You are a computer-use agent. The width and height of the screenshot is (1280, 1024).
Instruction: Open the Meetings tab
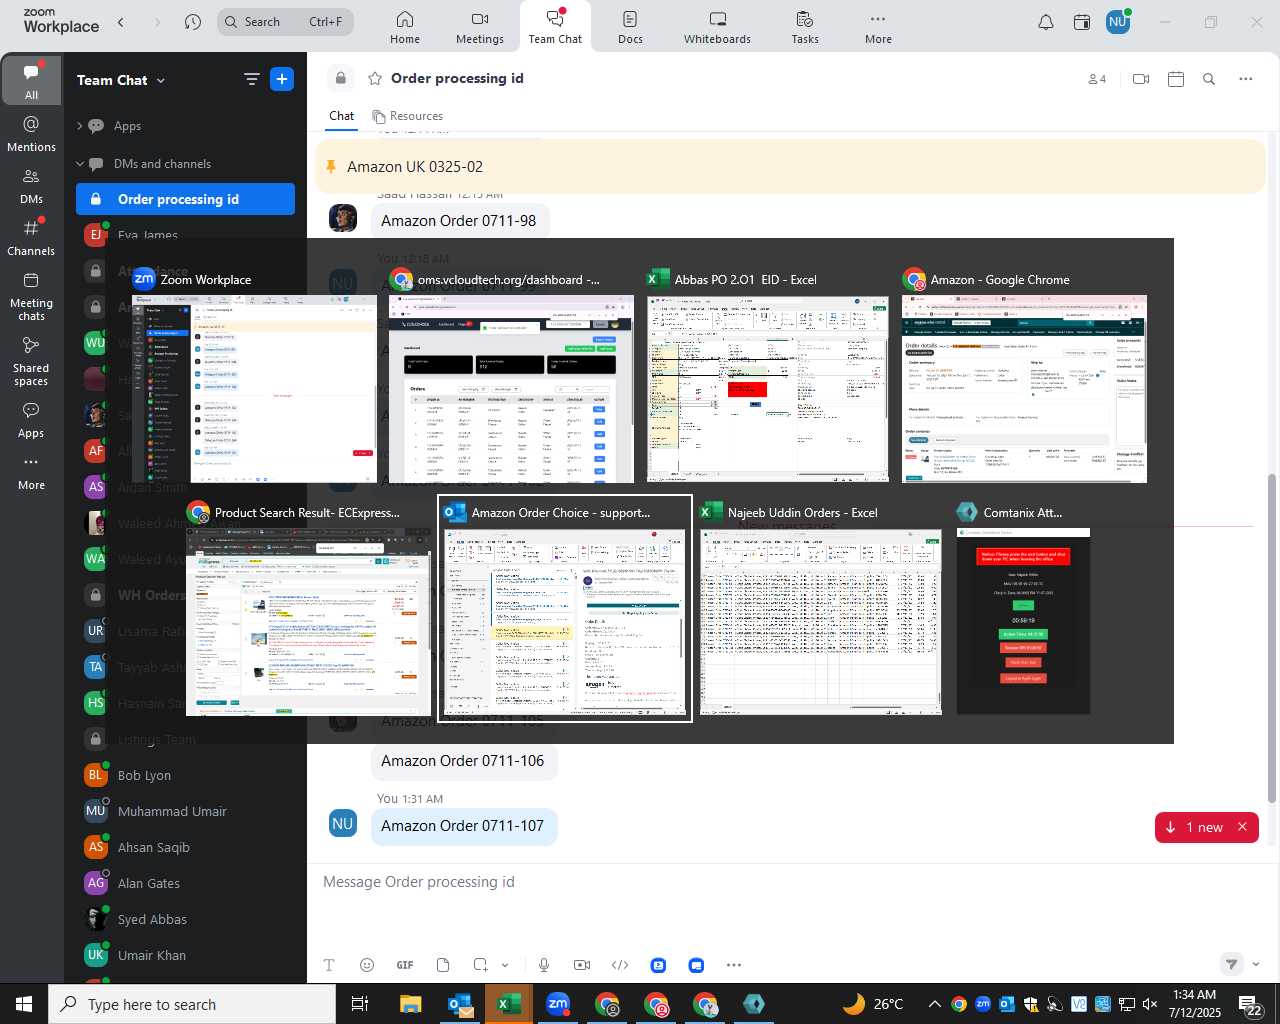click(480, 27)
